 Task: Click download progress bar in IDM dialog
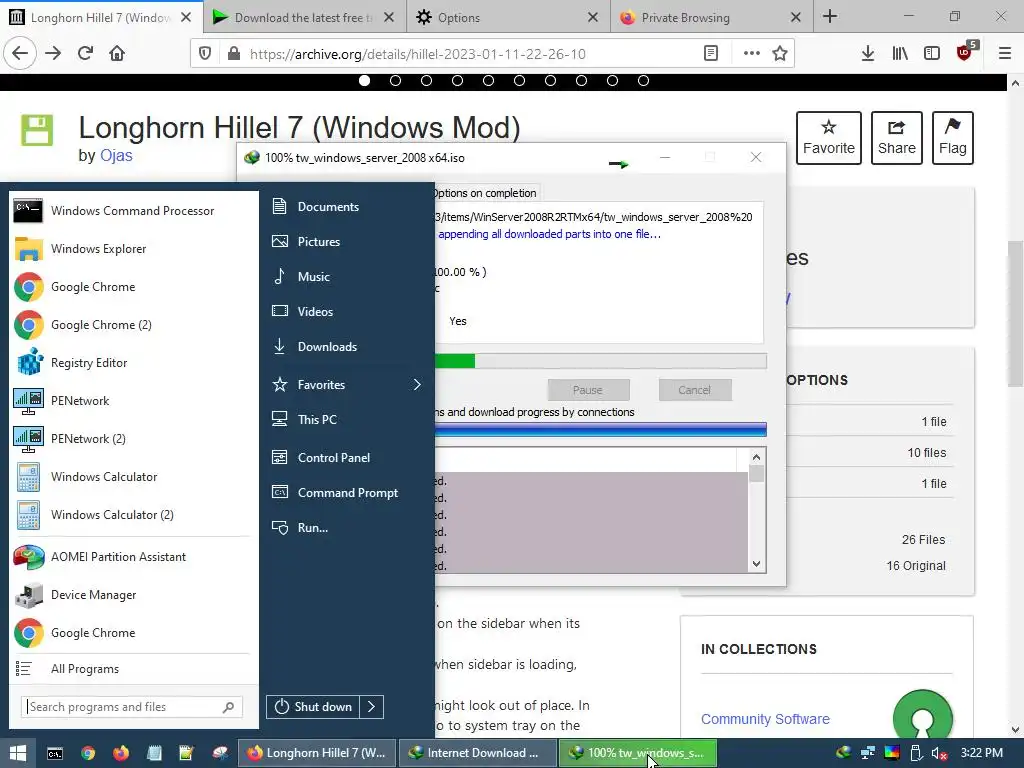click(600, 361)
